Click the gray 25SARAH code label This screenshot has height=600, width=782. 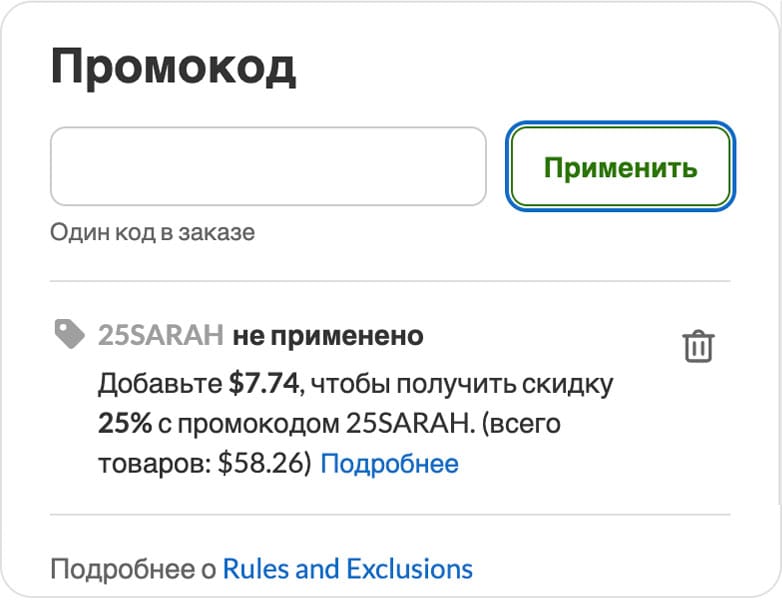pos(160,336)
